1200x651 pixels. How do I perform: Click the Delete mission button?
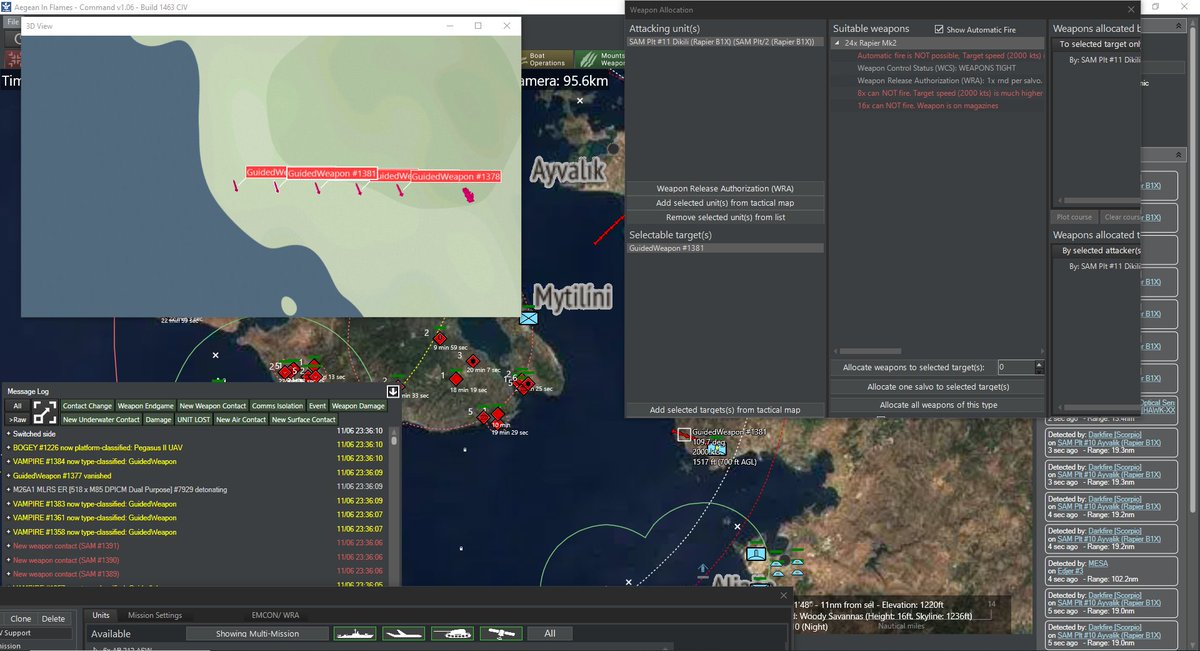54,618
